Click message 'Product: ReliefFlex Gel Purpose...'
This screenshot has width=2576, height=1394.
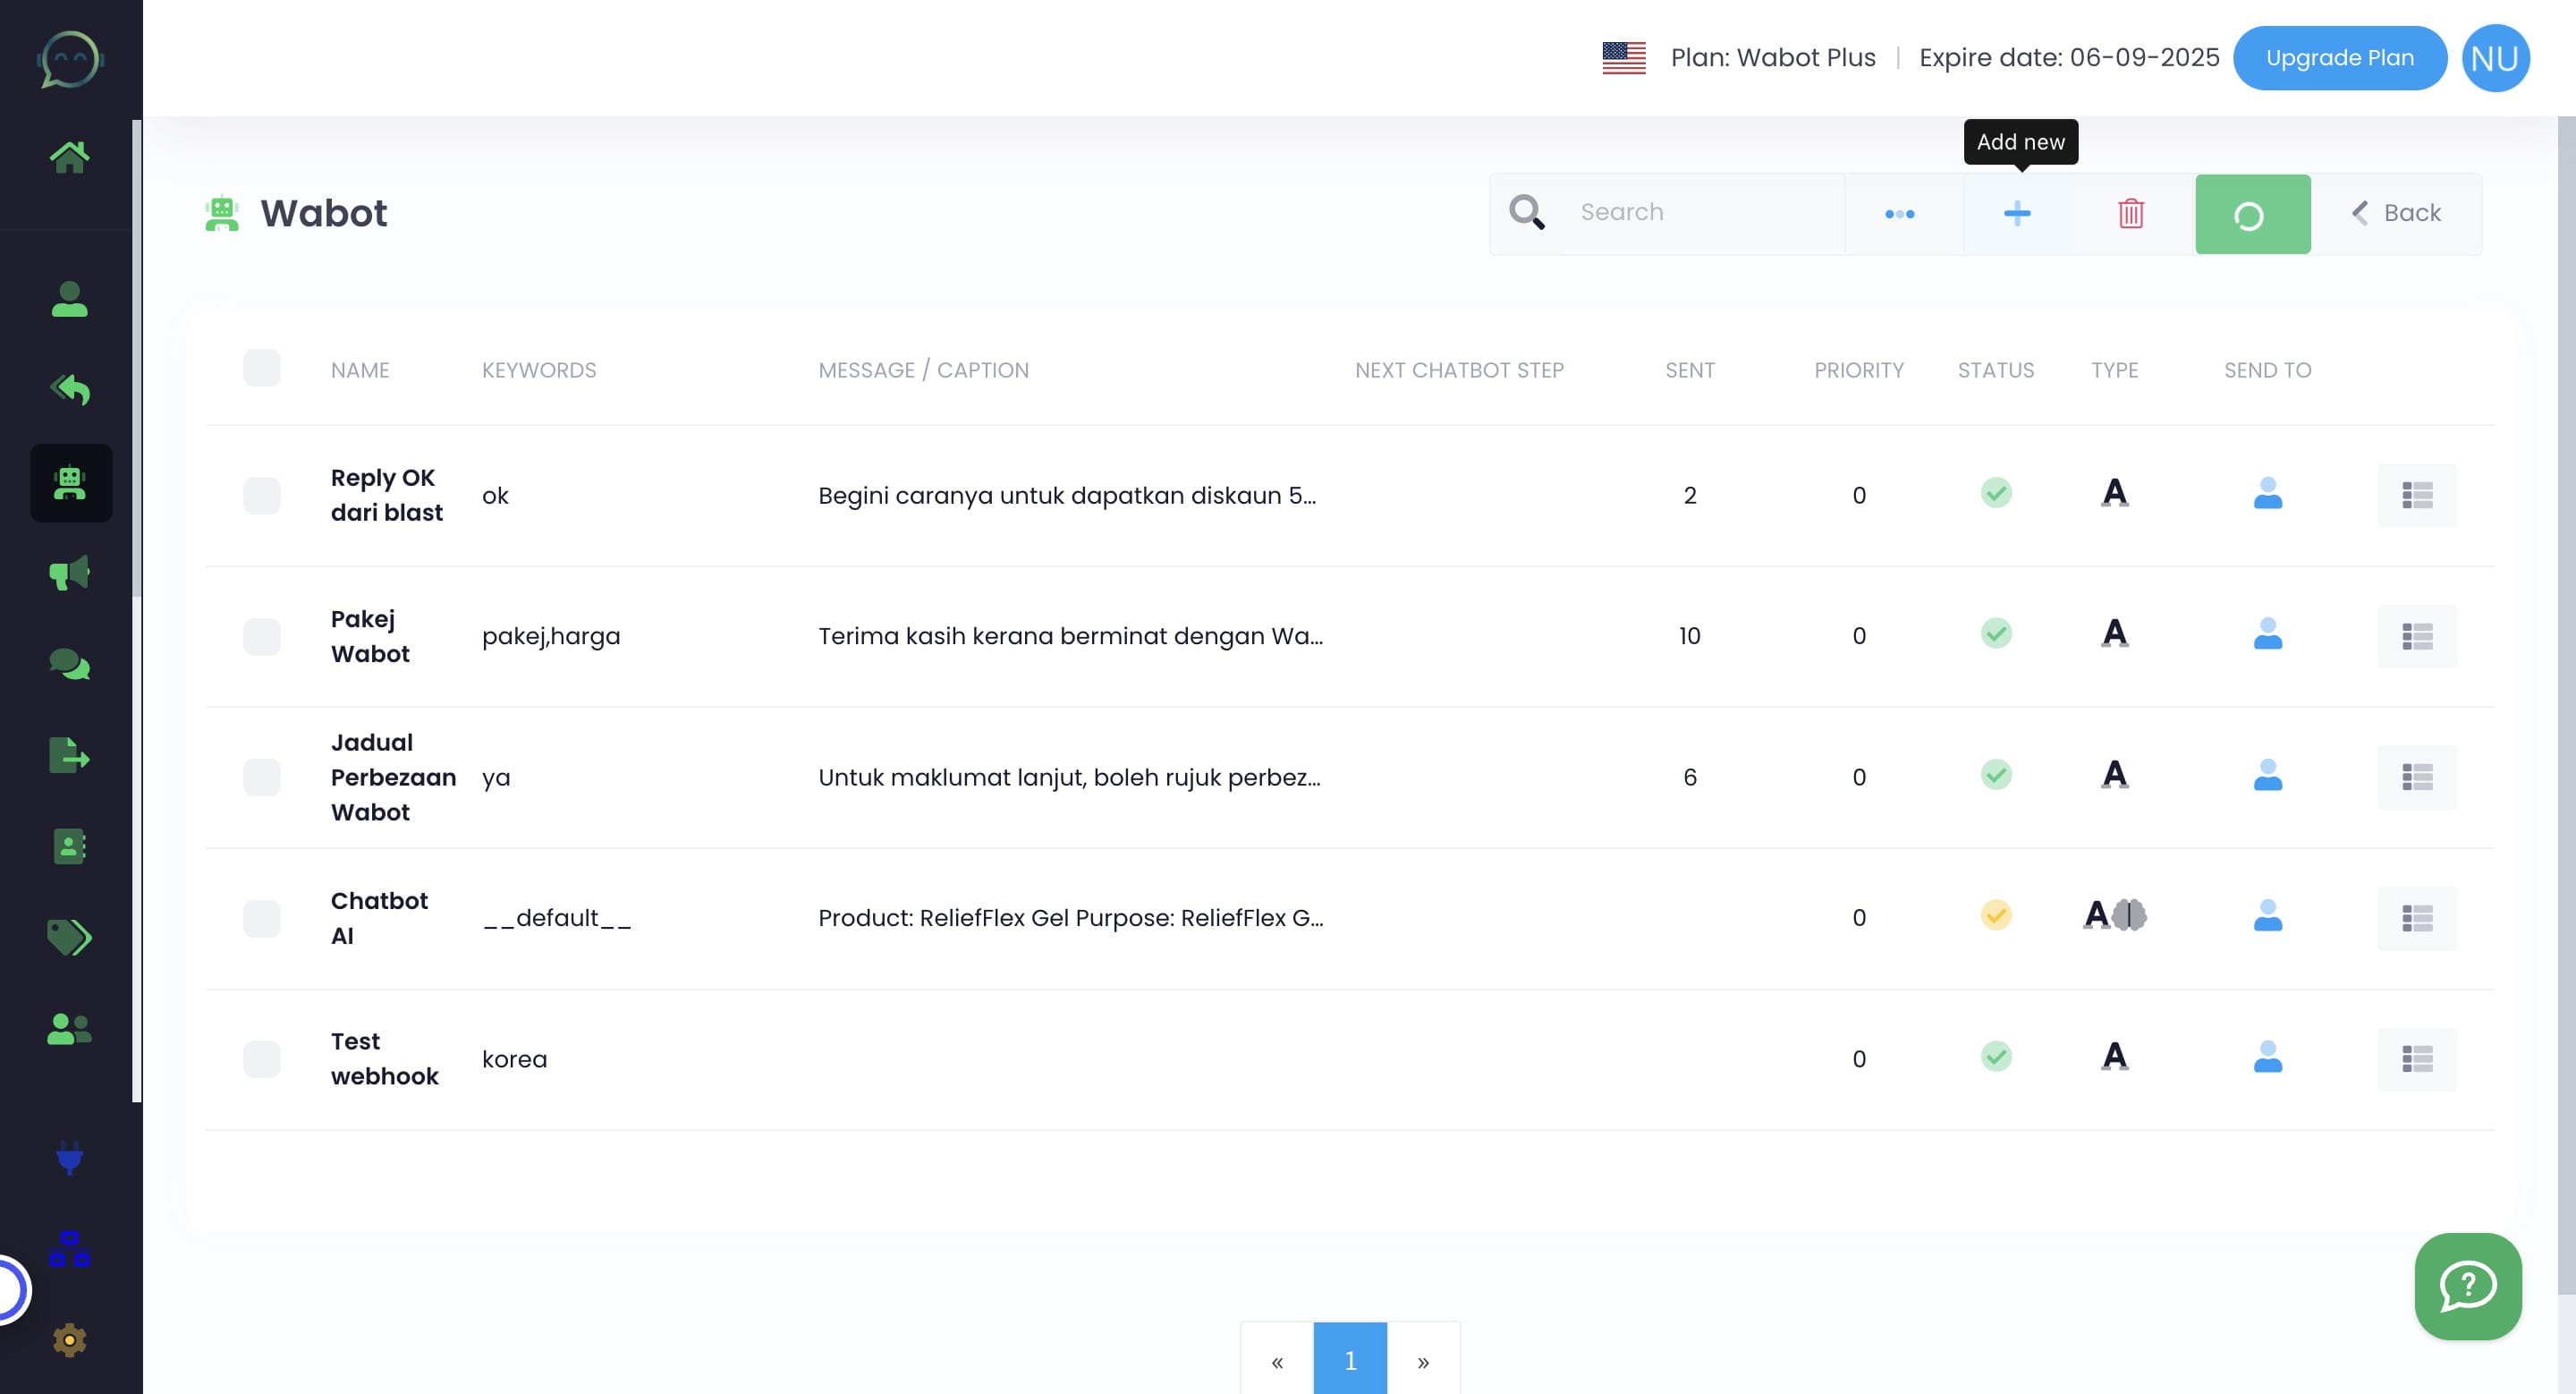point(1071,918)
